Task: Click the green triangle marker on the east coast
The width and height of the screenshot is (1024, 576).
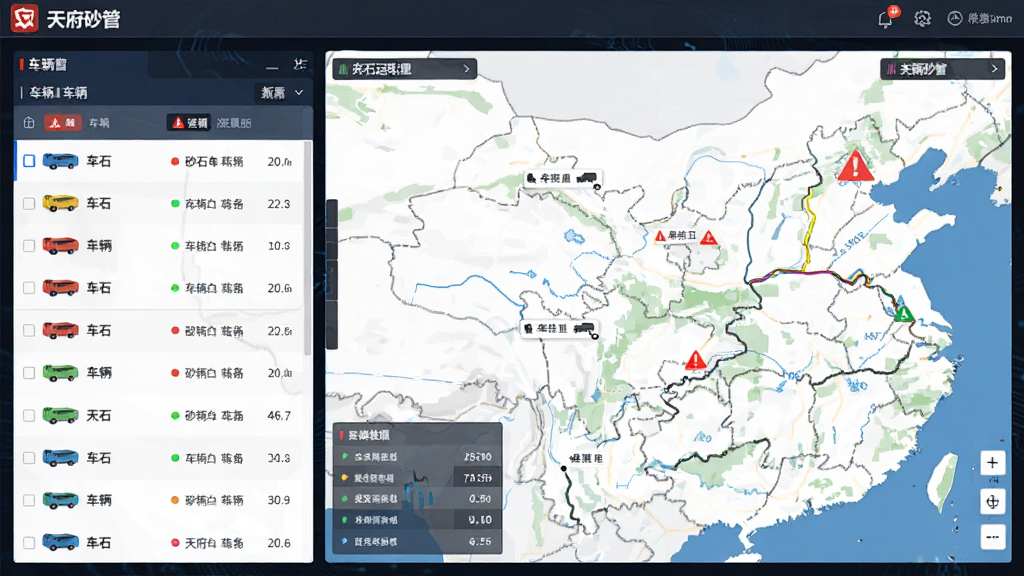Action: click(x=903, y=313)
